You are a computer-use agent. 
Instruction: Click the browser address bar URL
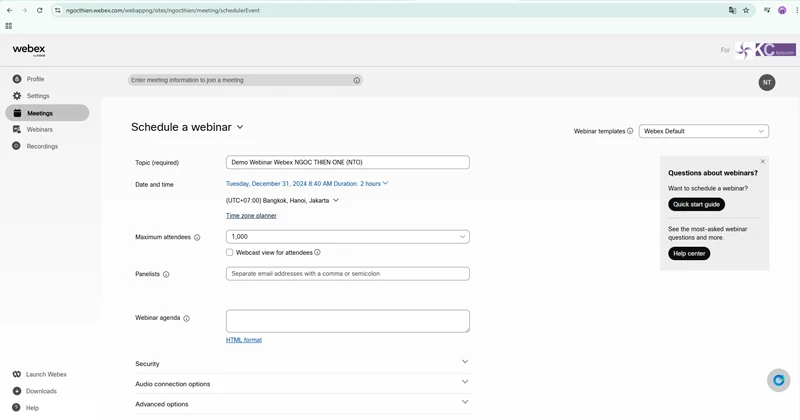click(x=163, y=10)
